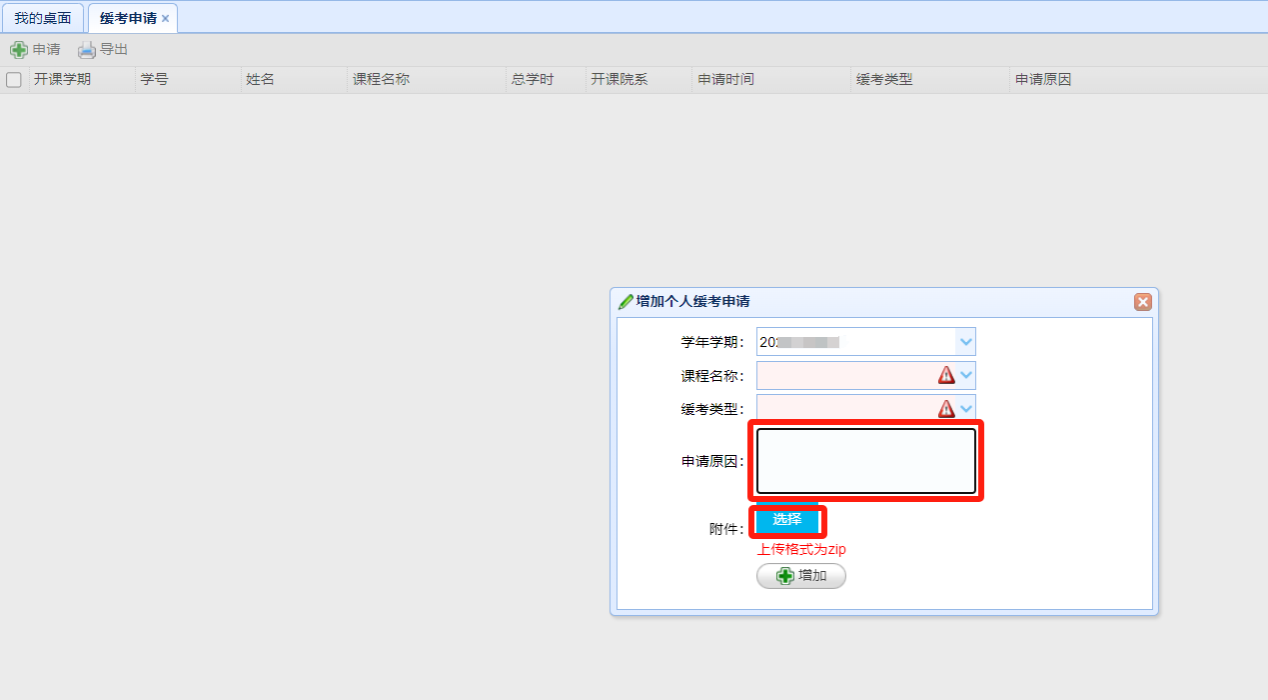This screenshot has height=700, width=1268.
Task: Switch to the 我的桌面 tab
Action: (x=42, y=19)
